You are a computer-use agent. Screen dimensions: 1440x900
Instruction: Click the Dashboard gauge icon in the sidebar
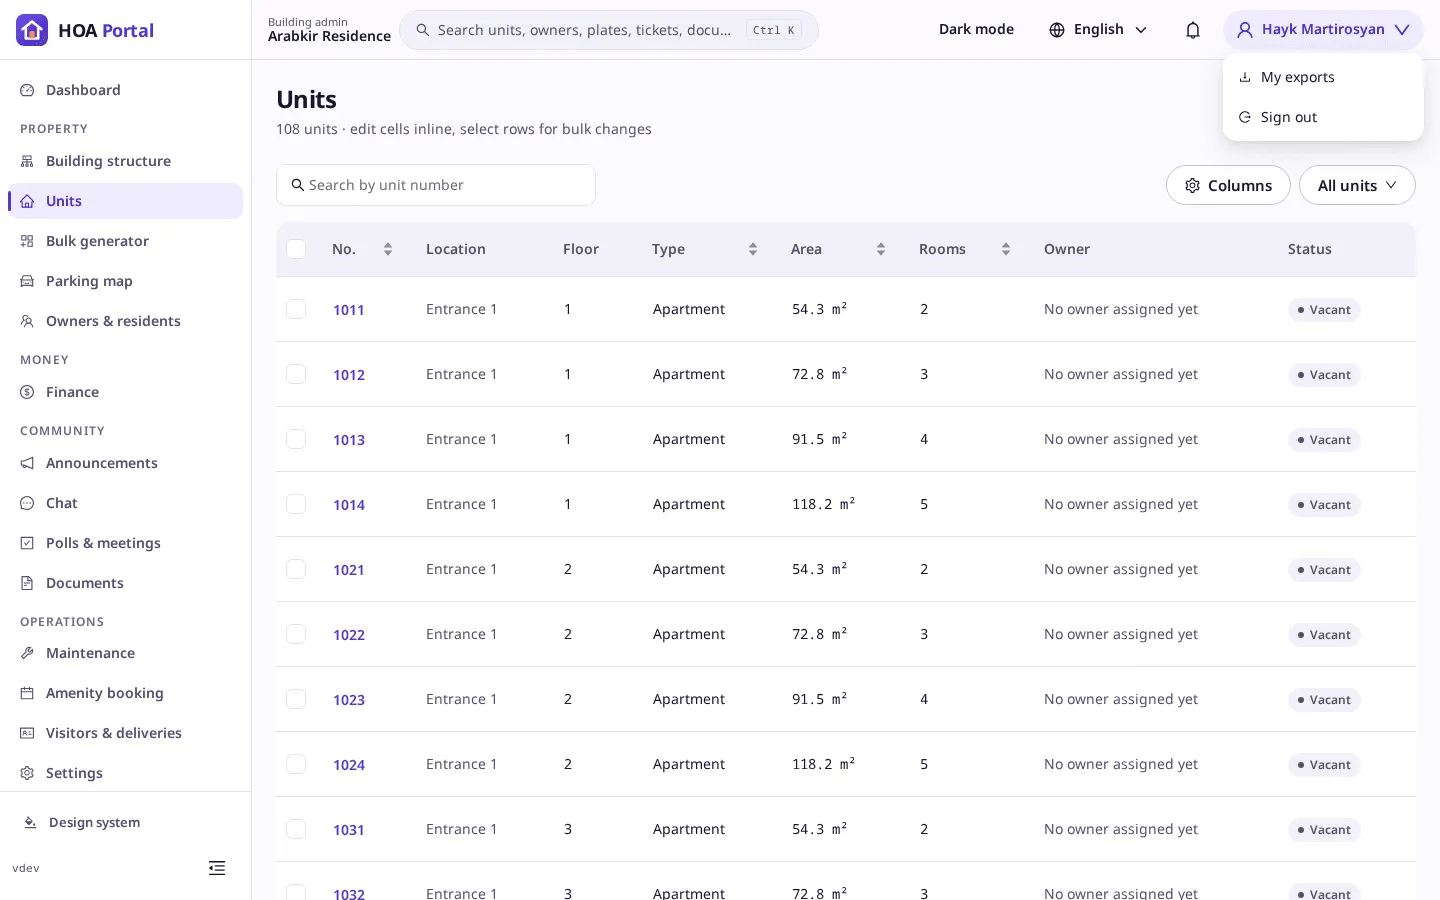tap(27, 90)
